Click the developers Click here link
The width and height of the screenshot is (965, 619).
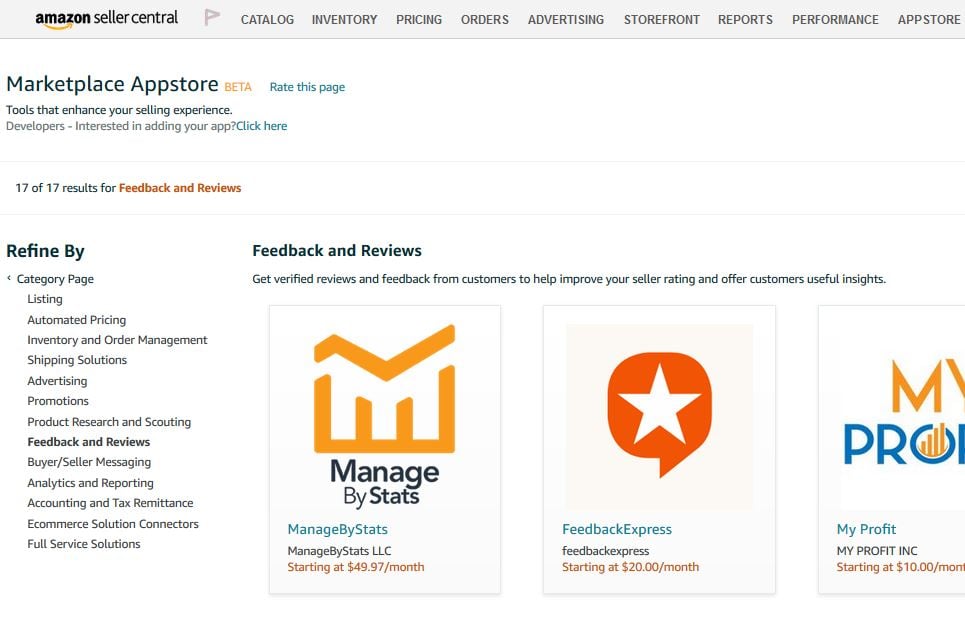click(x=262, y=126)
